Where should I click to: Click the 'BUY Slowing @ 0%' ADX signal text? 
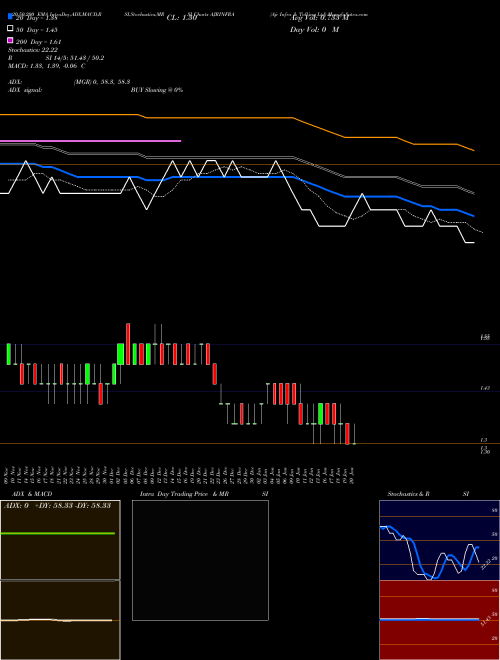tap(157, 90)
